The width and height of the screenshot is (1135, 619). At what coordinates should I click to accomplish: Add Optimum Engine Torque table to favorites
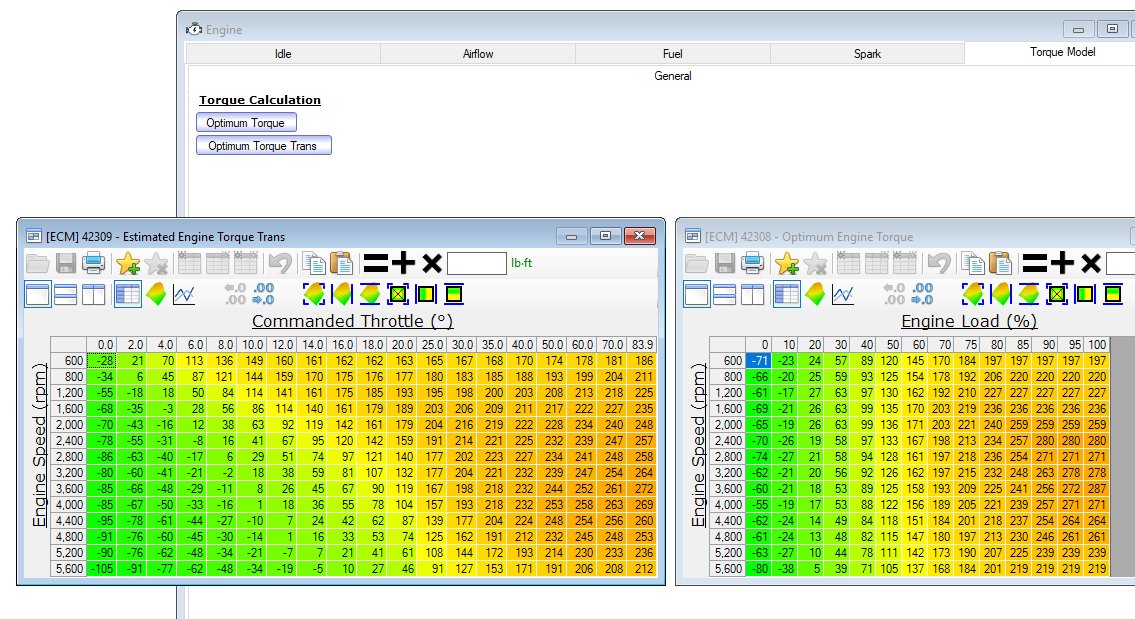(787, 263)
